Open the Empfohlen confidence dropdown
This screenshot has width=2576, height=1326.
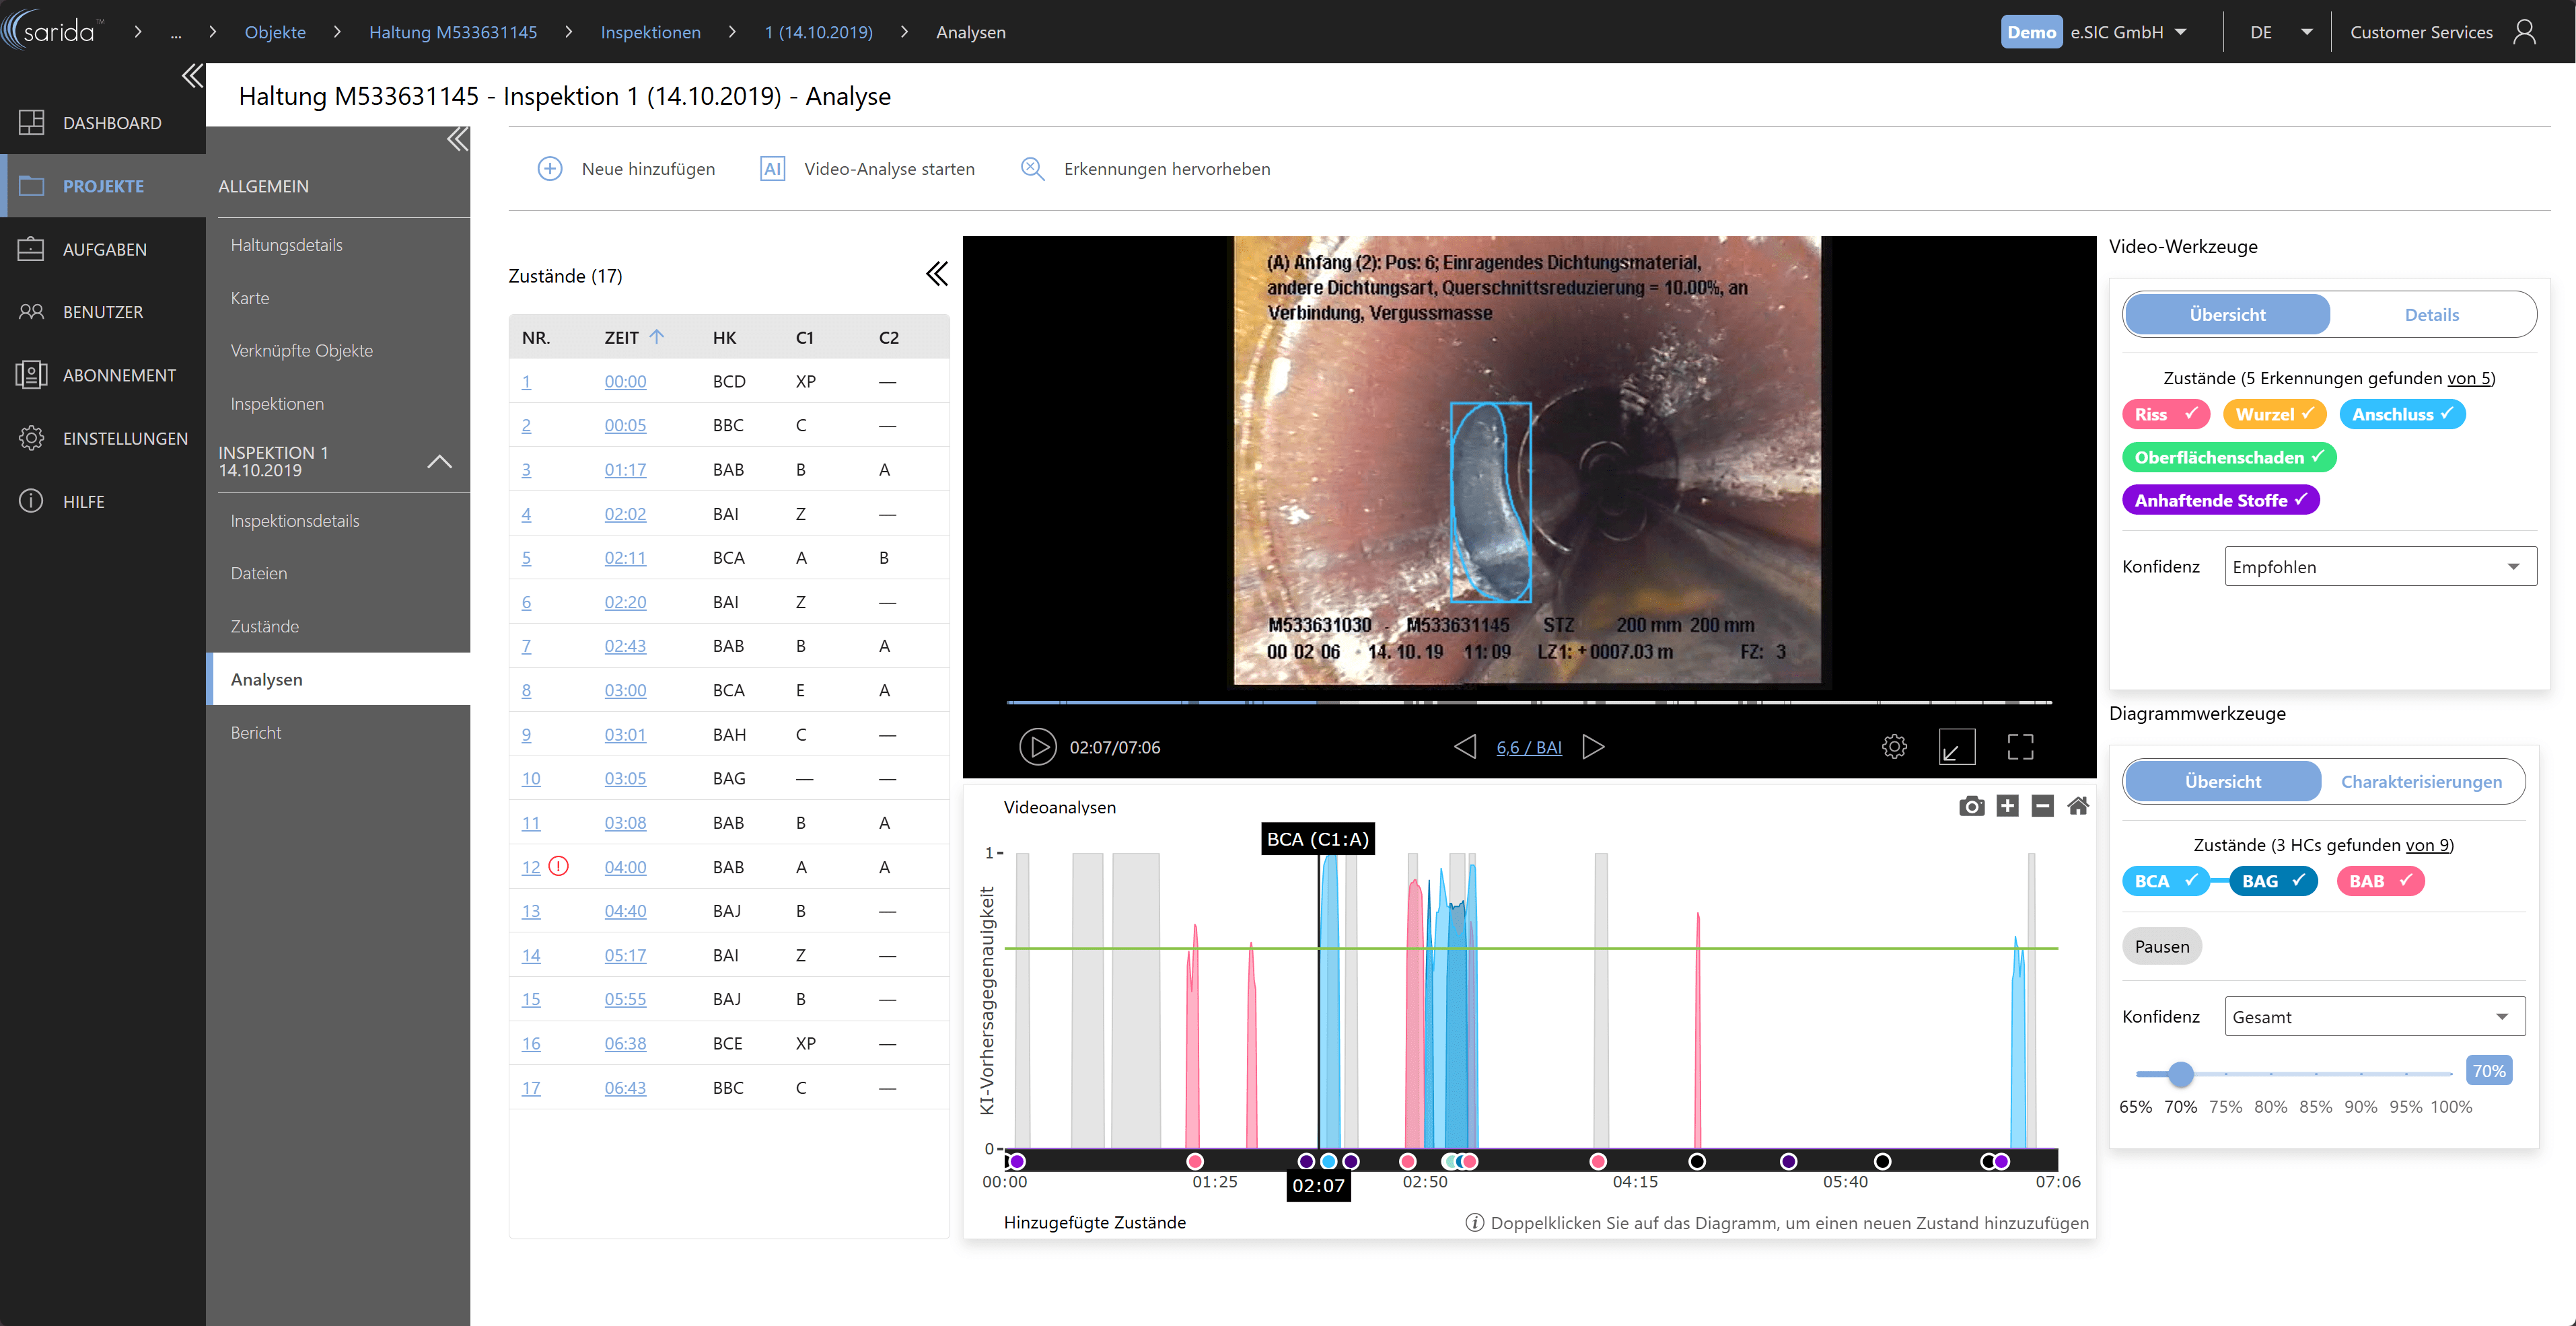[2380, 567]
